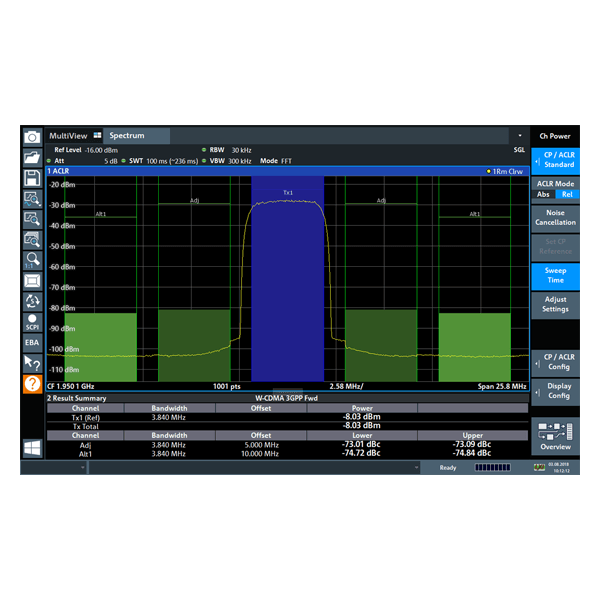
Task: Open the EBA tool
Action: [x=32, y=342]
